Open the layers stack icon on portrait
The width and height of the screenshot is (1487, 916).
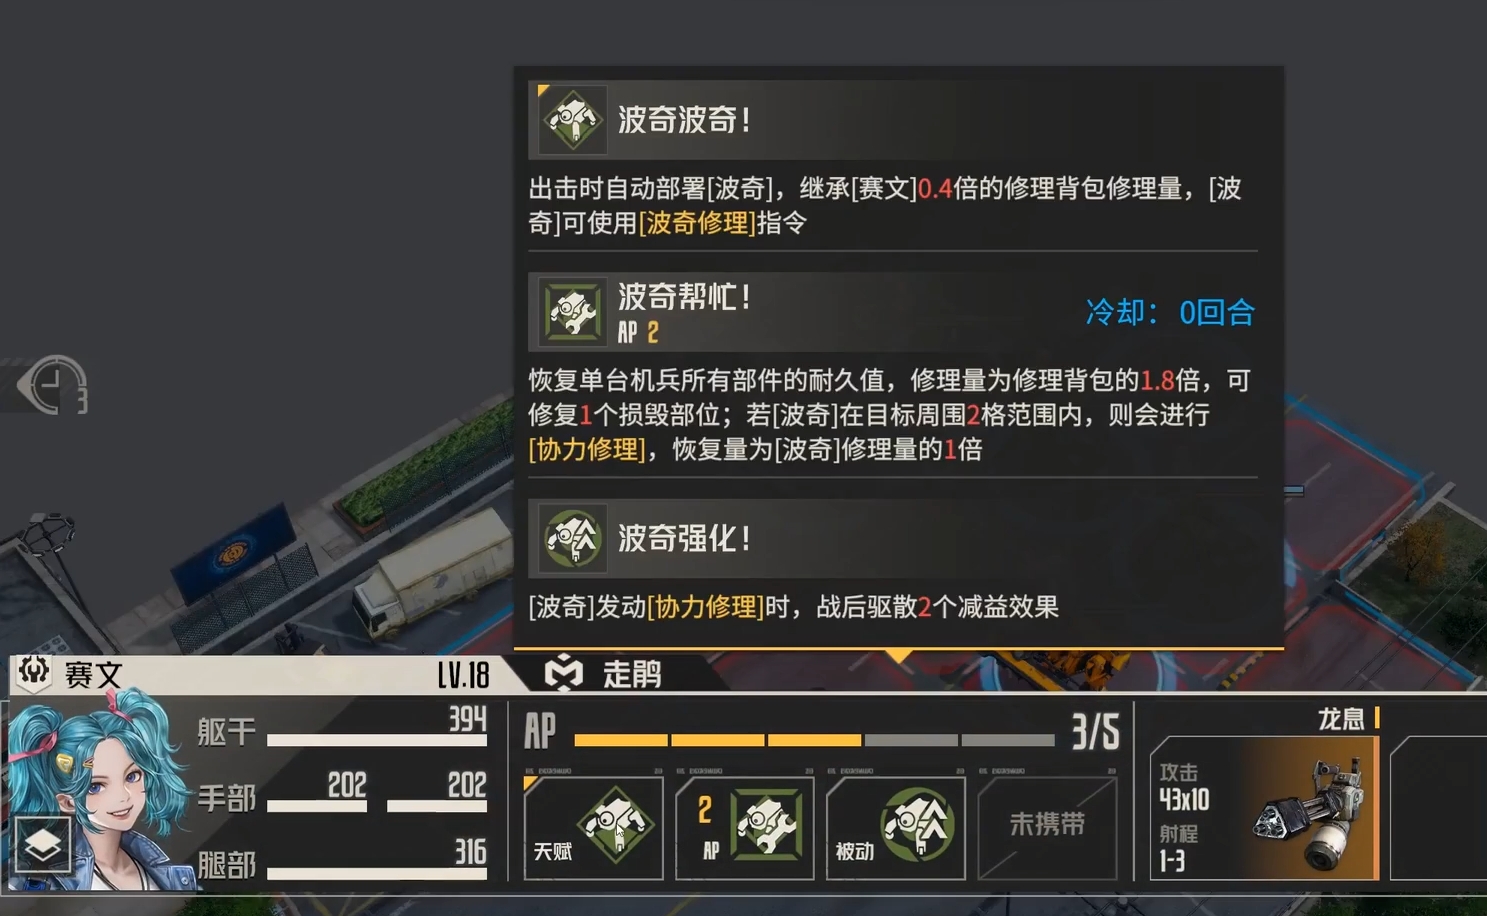coord(43,845)
